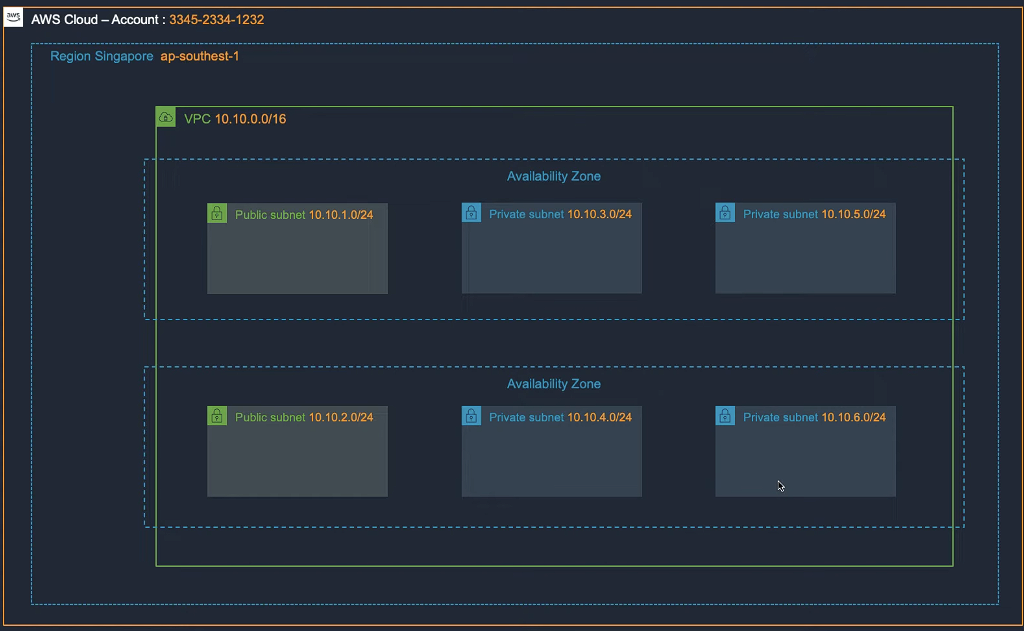Select the CIDR text 10.10.5.0/24
1024x631 pixels.
tap(853, 214)
